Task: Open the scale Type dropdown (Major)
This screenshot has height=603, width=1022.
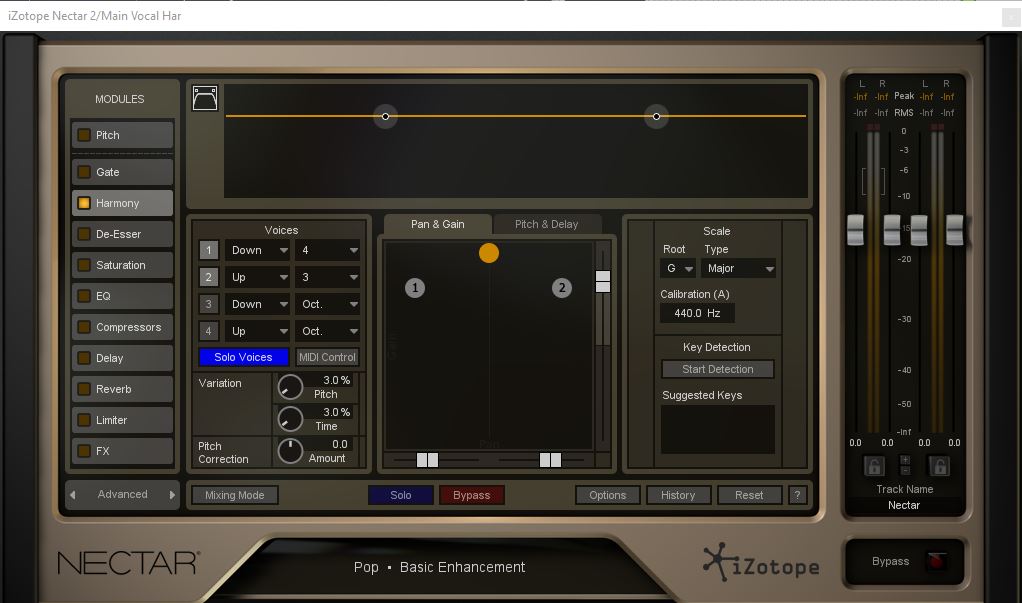Action: tap(738, 268)
